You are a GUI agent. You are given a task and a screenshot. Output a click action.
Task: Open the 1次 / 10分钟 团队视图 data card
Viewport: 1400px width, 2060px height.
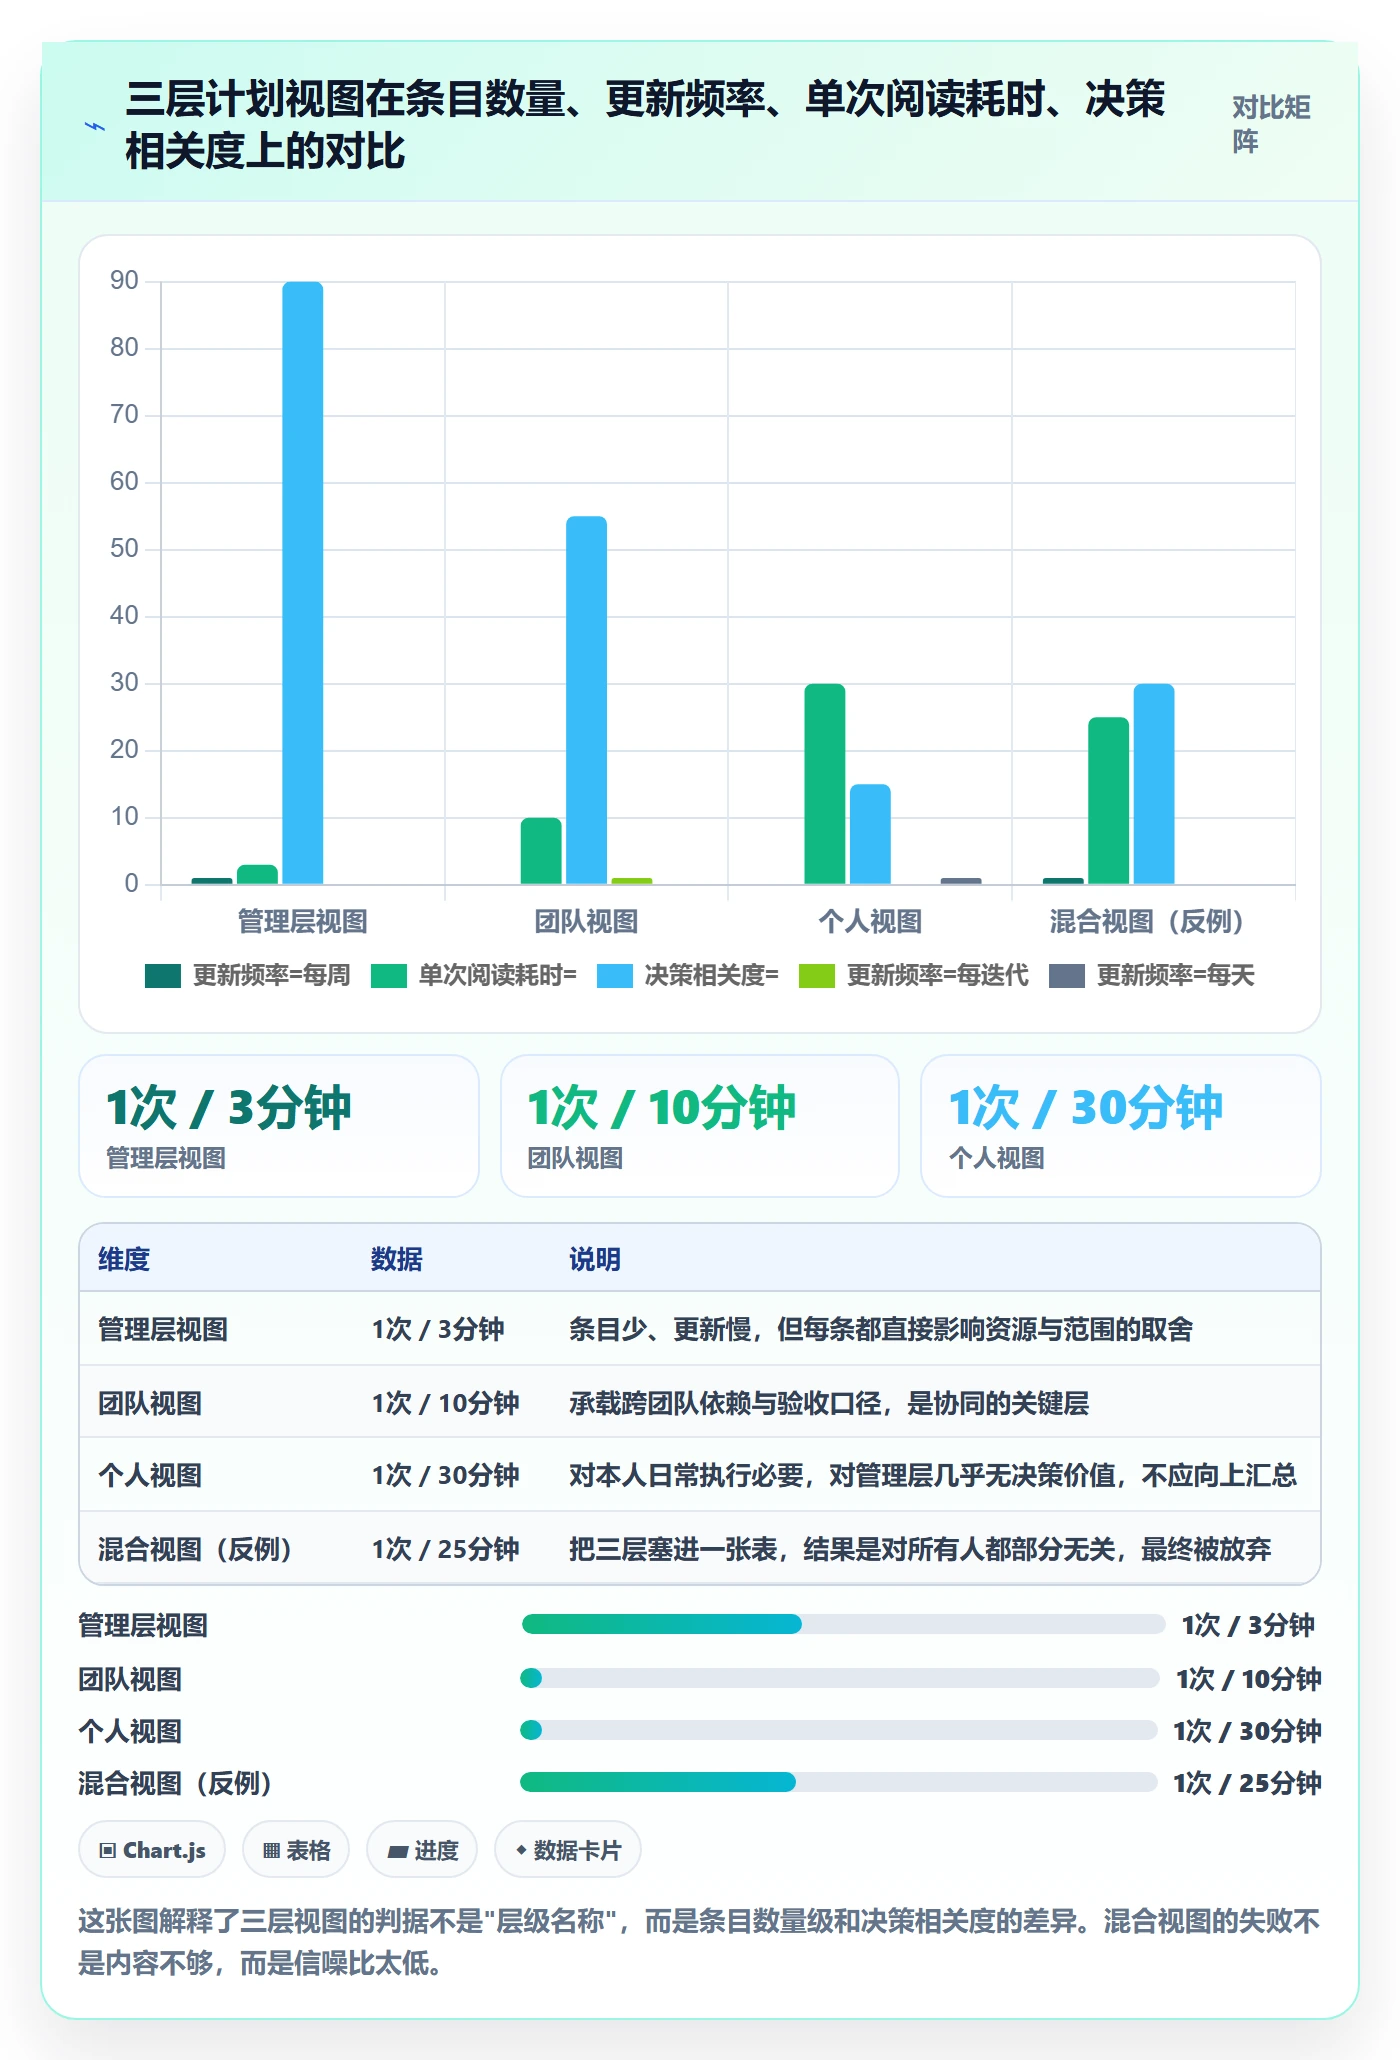point(700,1126)
